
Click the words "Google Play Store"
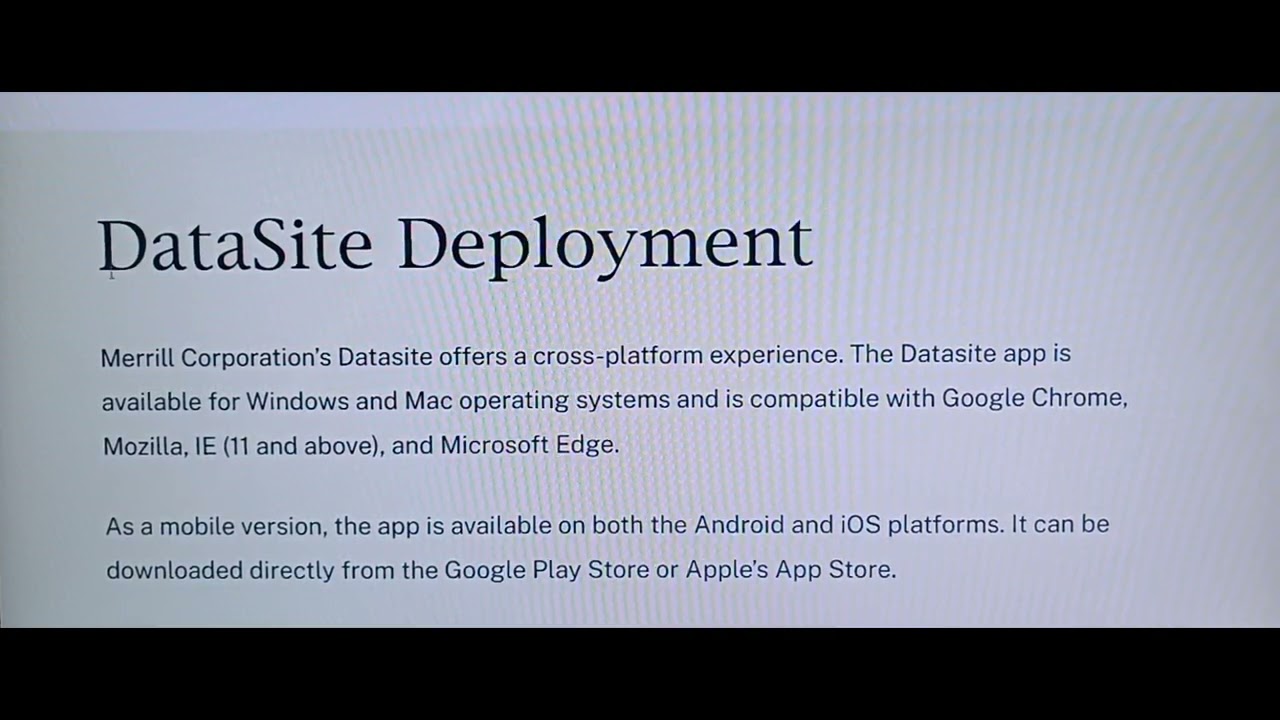coord(546,570)
